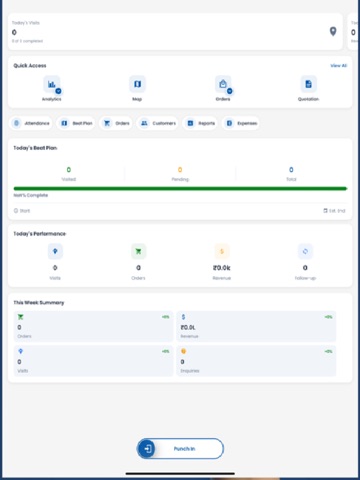Tap the Visited count in Beat Plan
Screen dimensions: 360x480
point(69,170)
